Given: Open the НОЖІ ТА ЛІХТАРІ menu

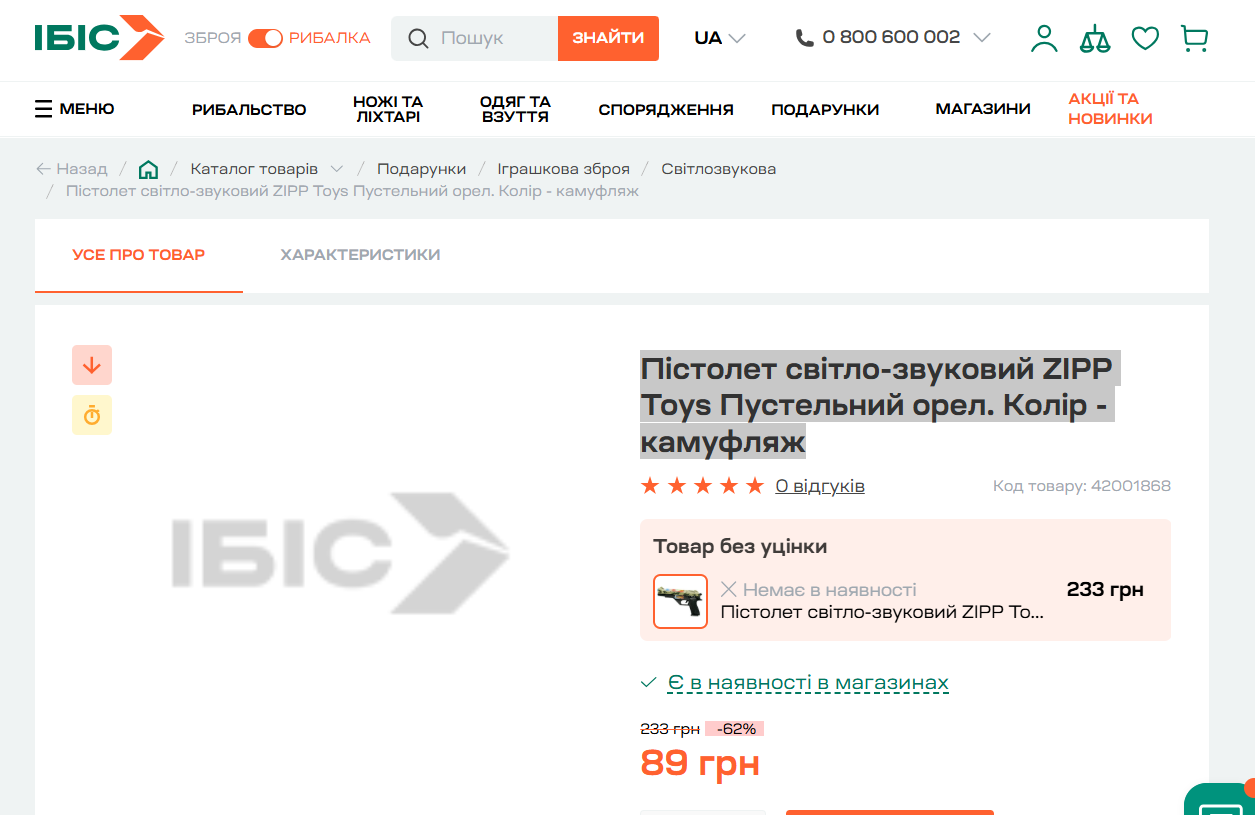Looking at the screenshot, I should pyautogui.click(x=388, y=109).
